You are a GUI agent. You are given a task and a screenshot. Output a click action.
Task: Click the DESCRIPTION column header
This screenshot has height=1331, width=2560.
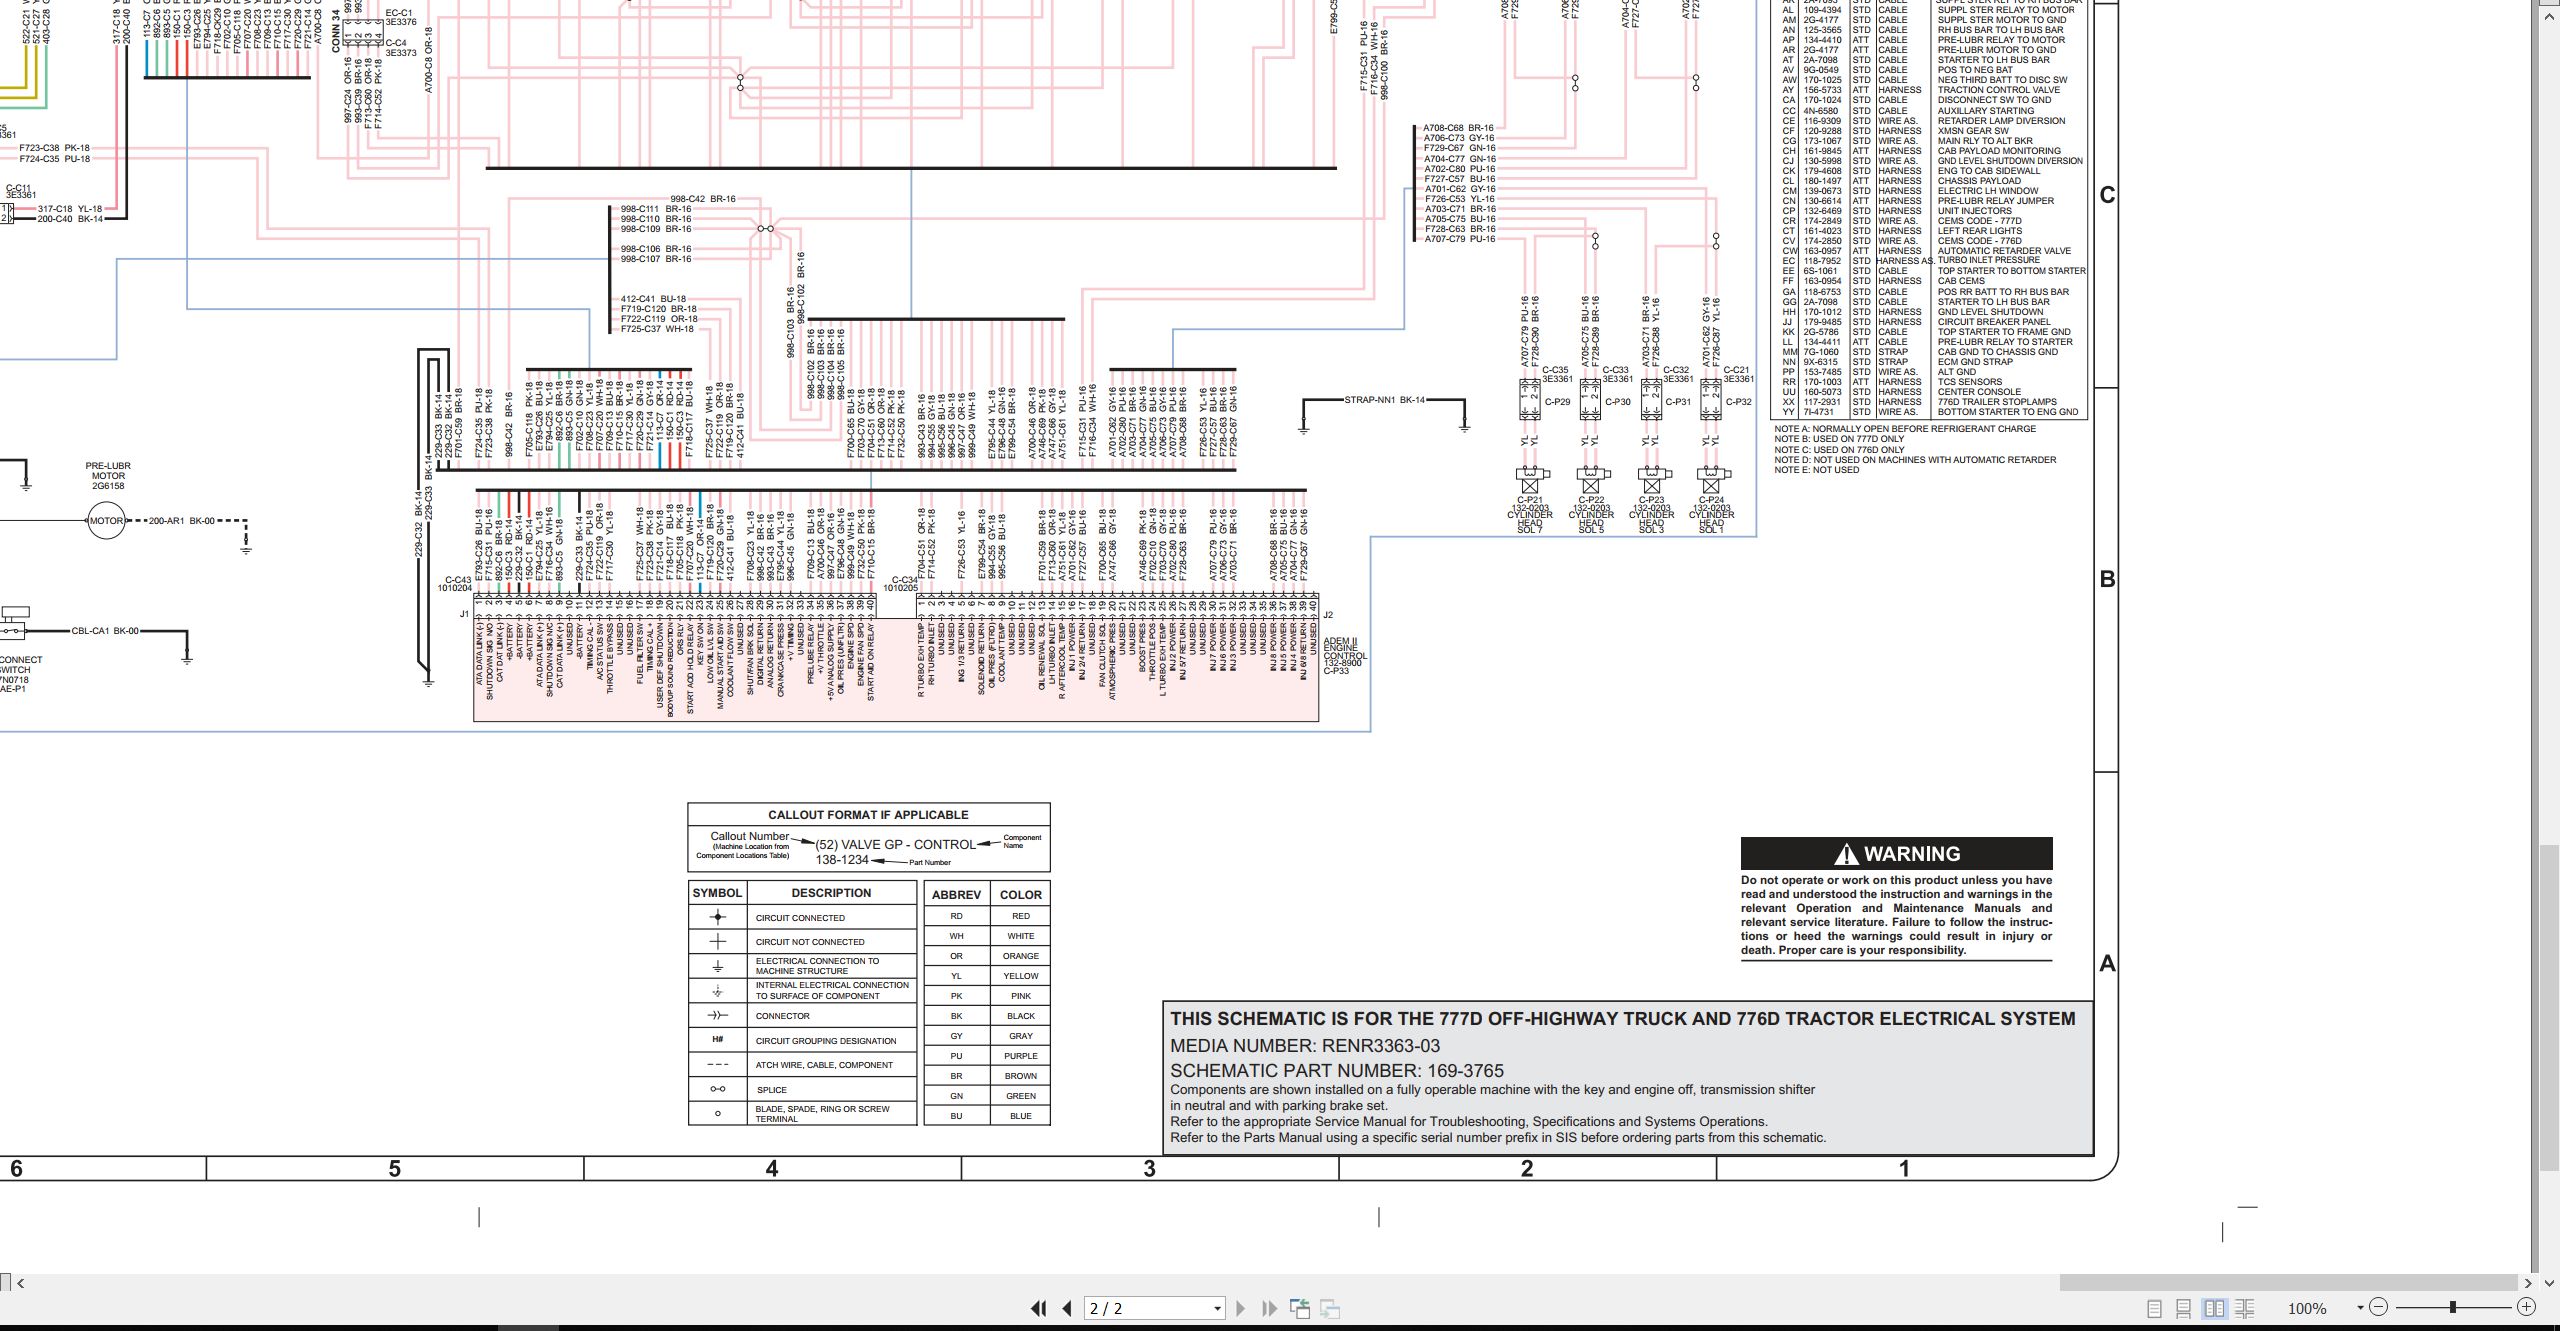tap(831, 893)
